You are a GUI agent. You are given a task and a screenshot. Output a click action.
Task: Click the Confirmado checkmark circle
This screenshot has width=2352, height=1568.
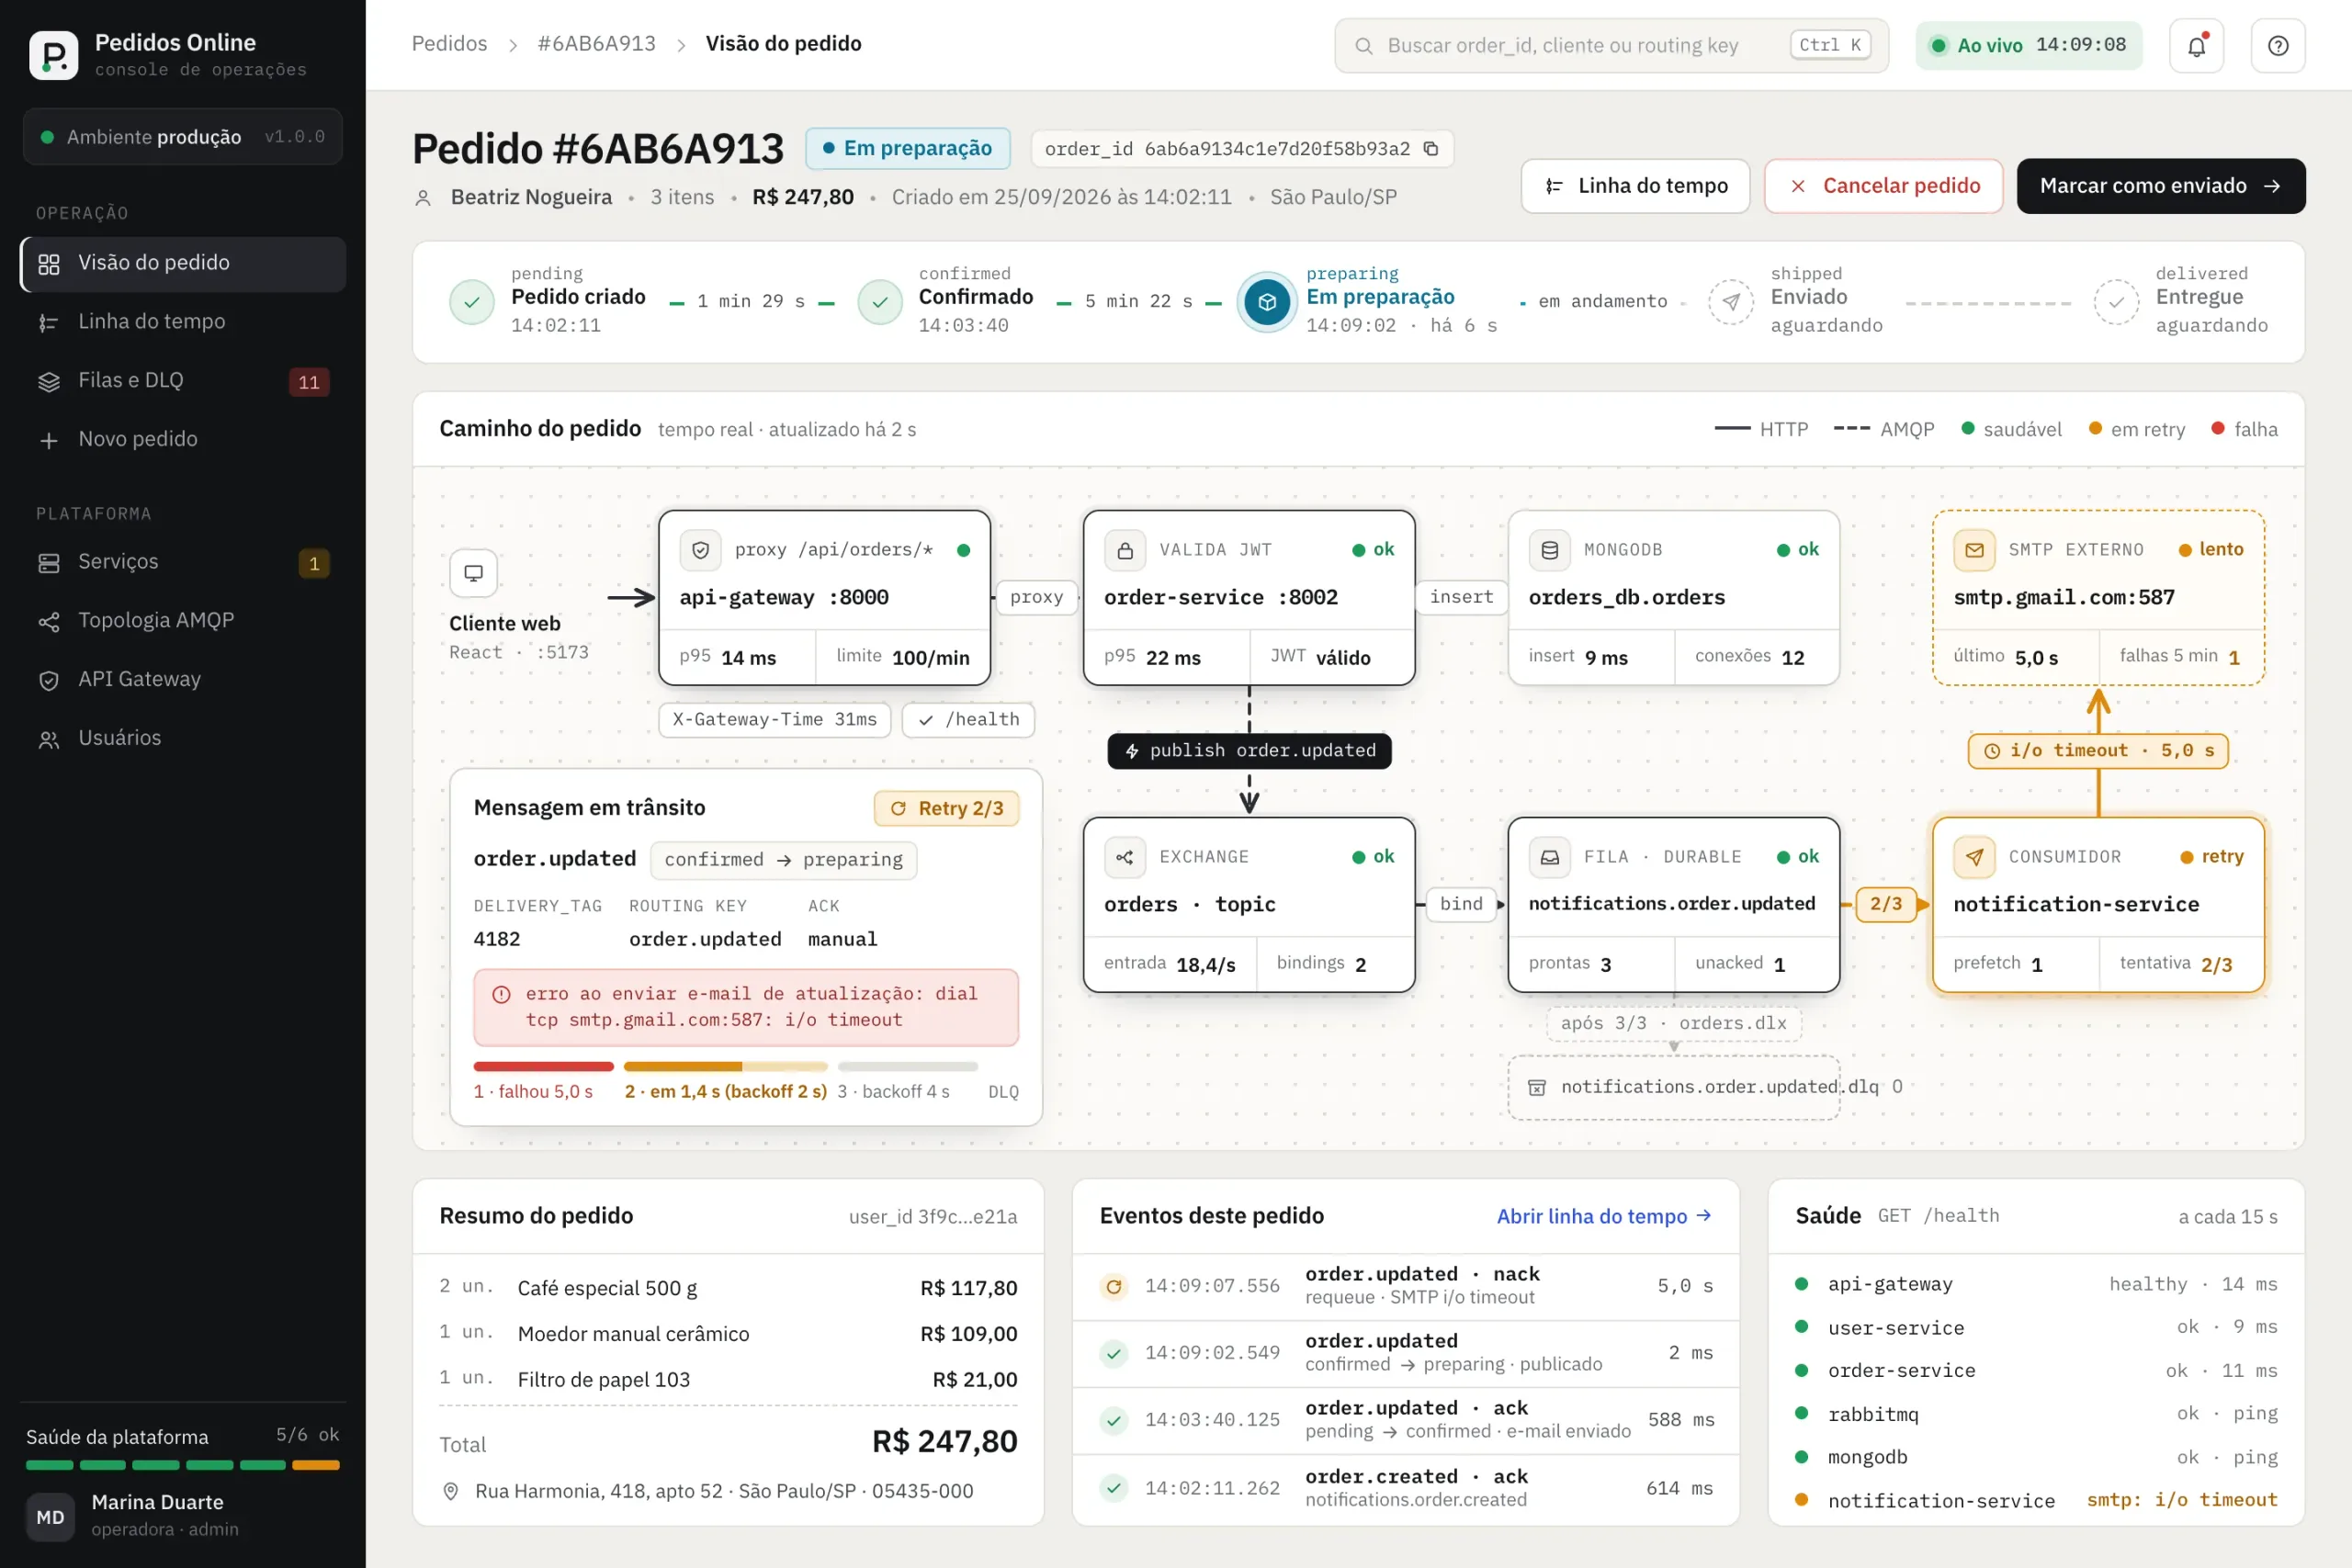tap(880, 301)
